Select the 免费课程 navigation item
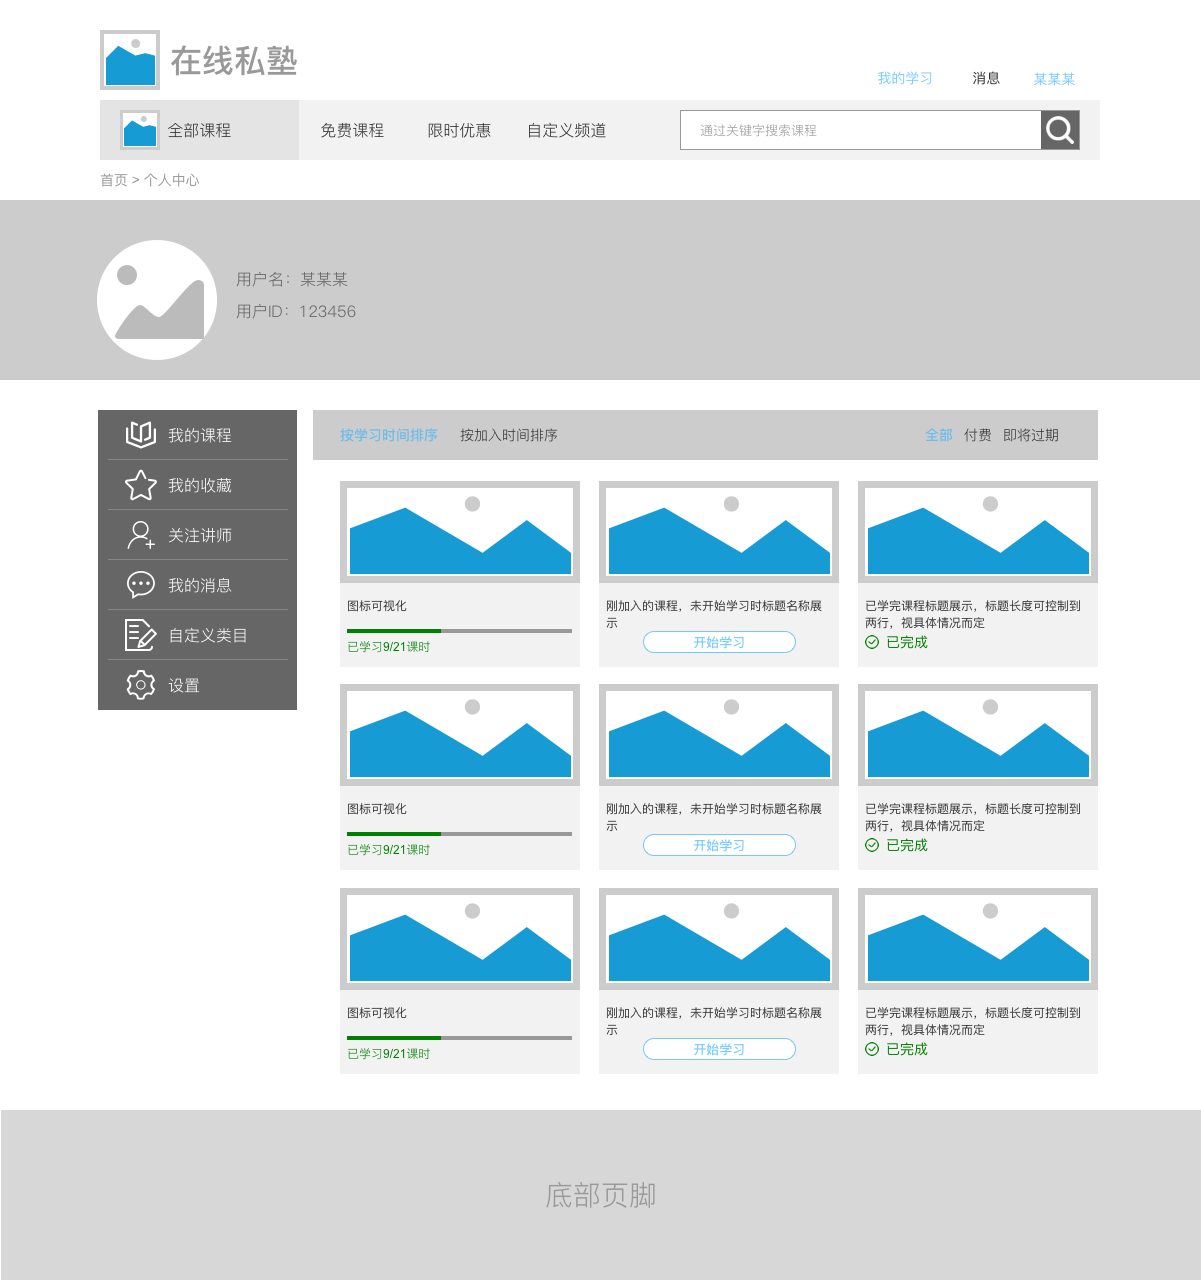 (352, 130)
